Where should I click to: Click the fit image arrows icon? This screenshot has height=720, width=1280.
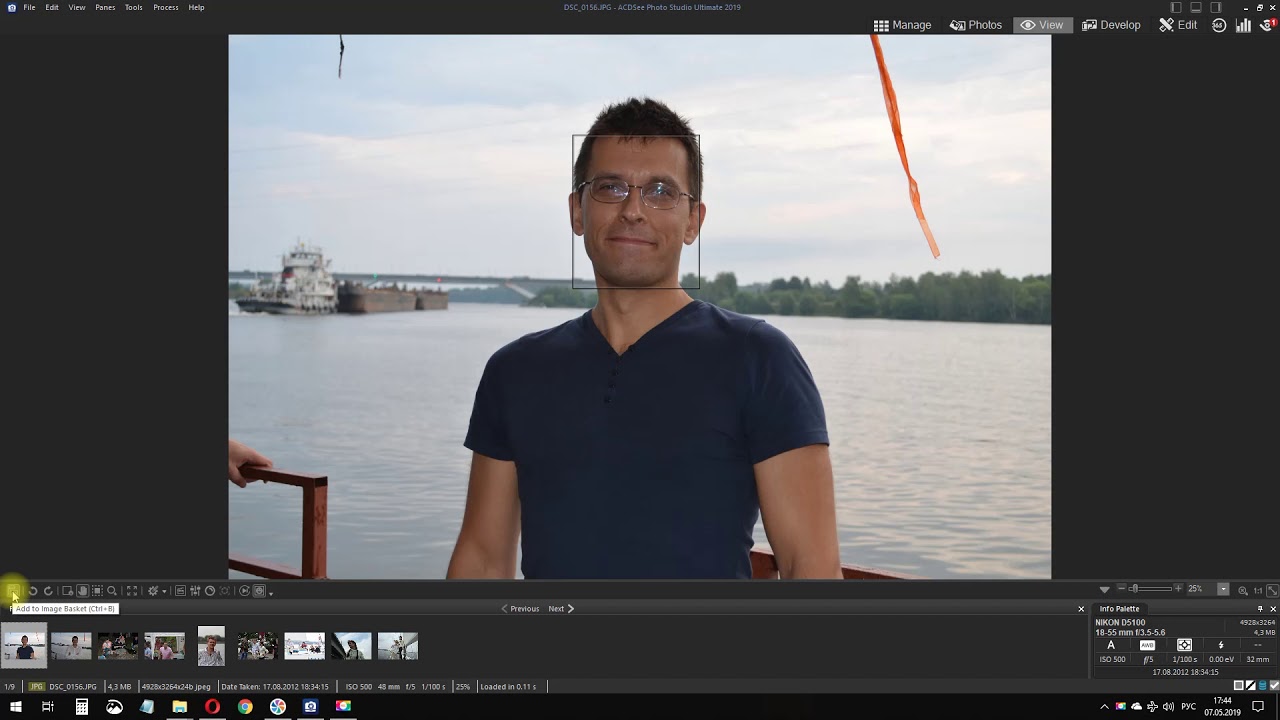(1272, 591)
